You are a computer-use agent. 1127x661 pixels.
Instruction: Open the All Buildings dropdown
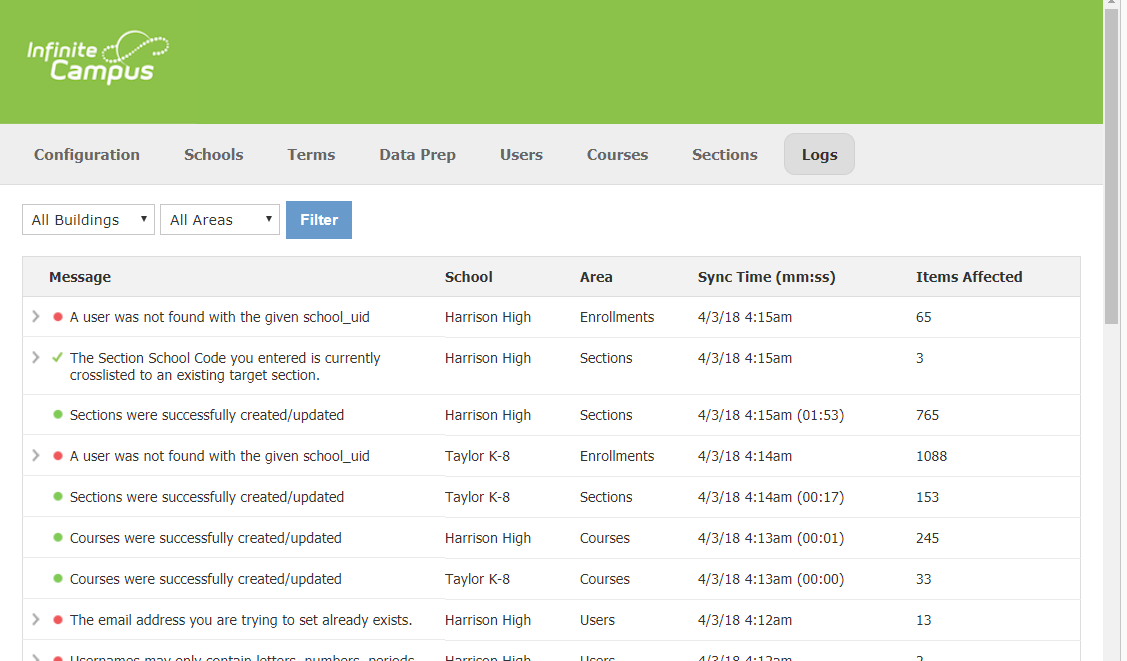click(x=88, y=220)
